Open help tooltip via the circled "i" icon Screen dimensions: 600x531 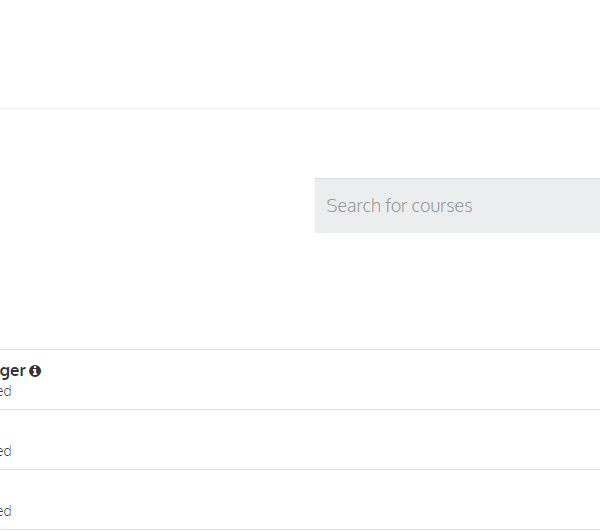tap(35, 371)
